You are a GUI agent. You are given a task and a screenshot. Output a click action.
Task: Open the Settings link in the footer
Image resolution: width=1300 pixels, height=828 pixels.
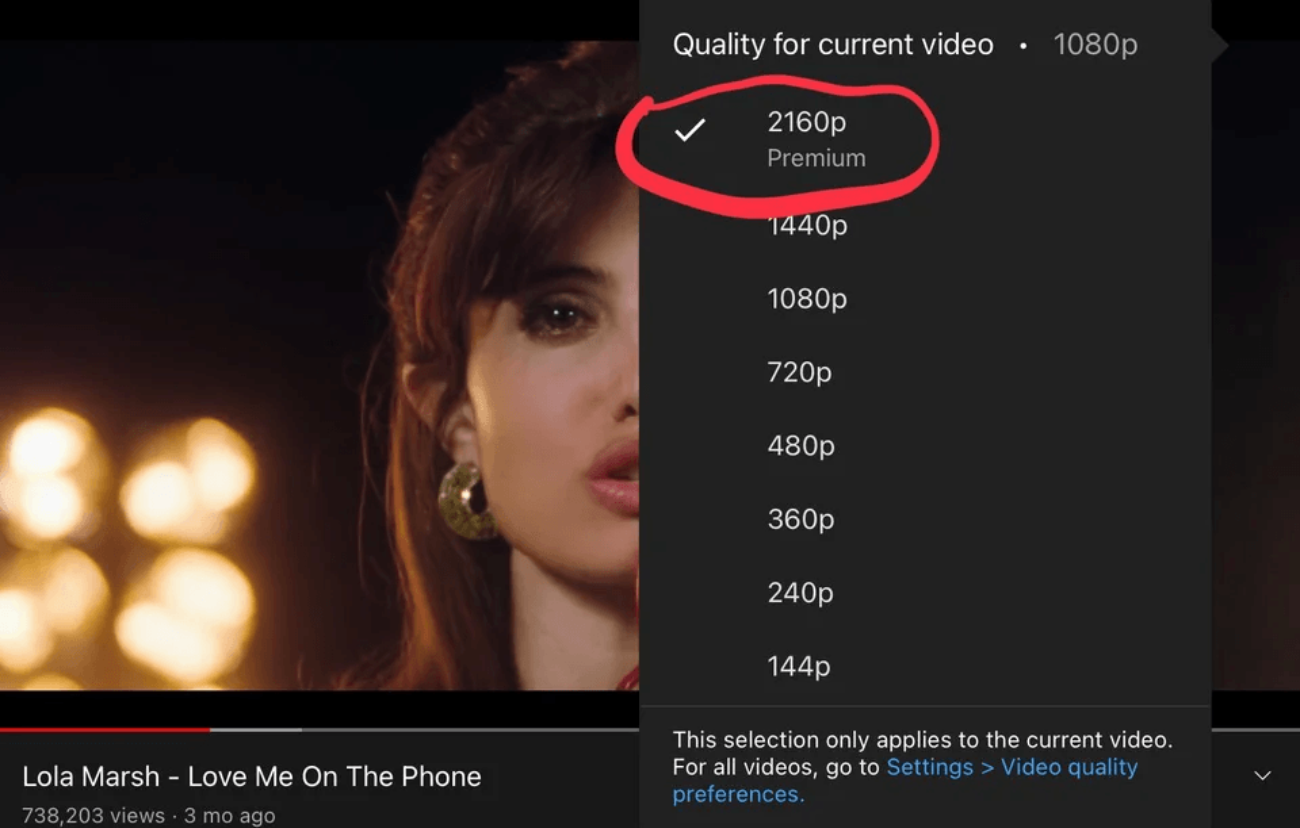pyautogui.click(x=930, y=767)
